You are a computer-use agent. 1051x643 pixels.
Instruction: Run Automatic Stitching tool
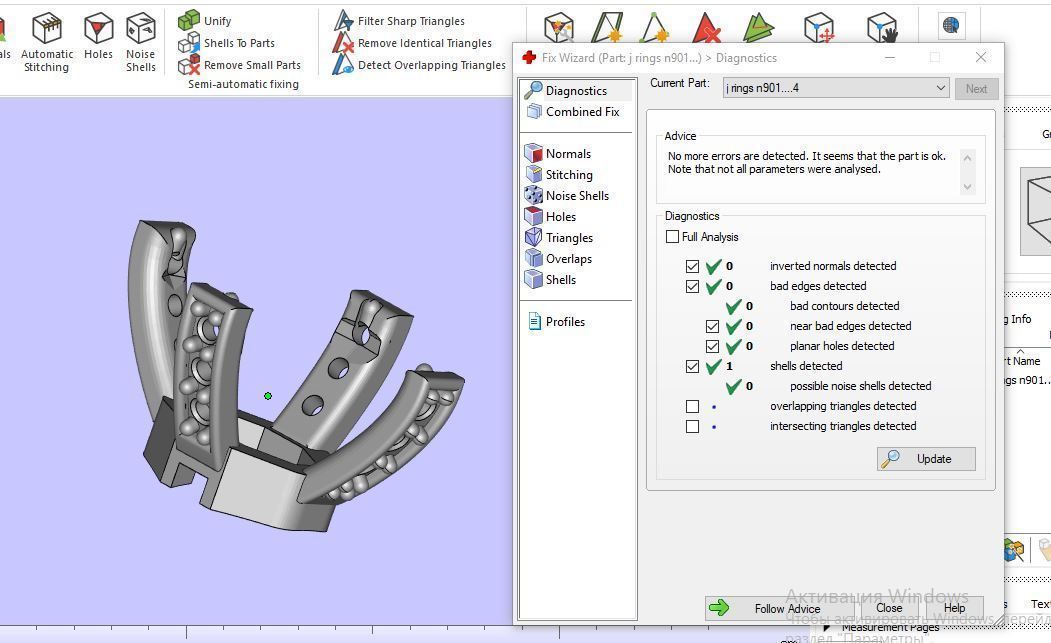coord(47,42)
